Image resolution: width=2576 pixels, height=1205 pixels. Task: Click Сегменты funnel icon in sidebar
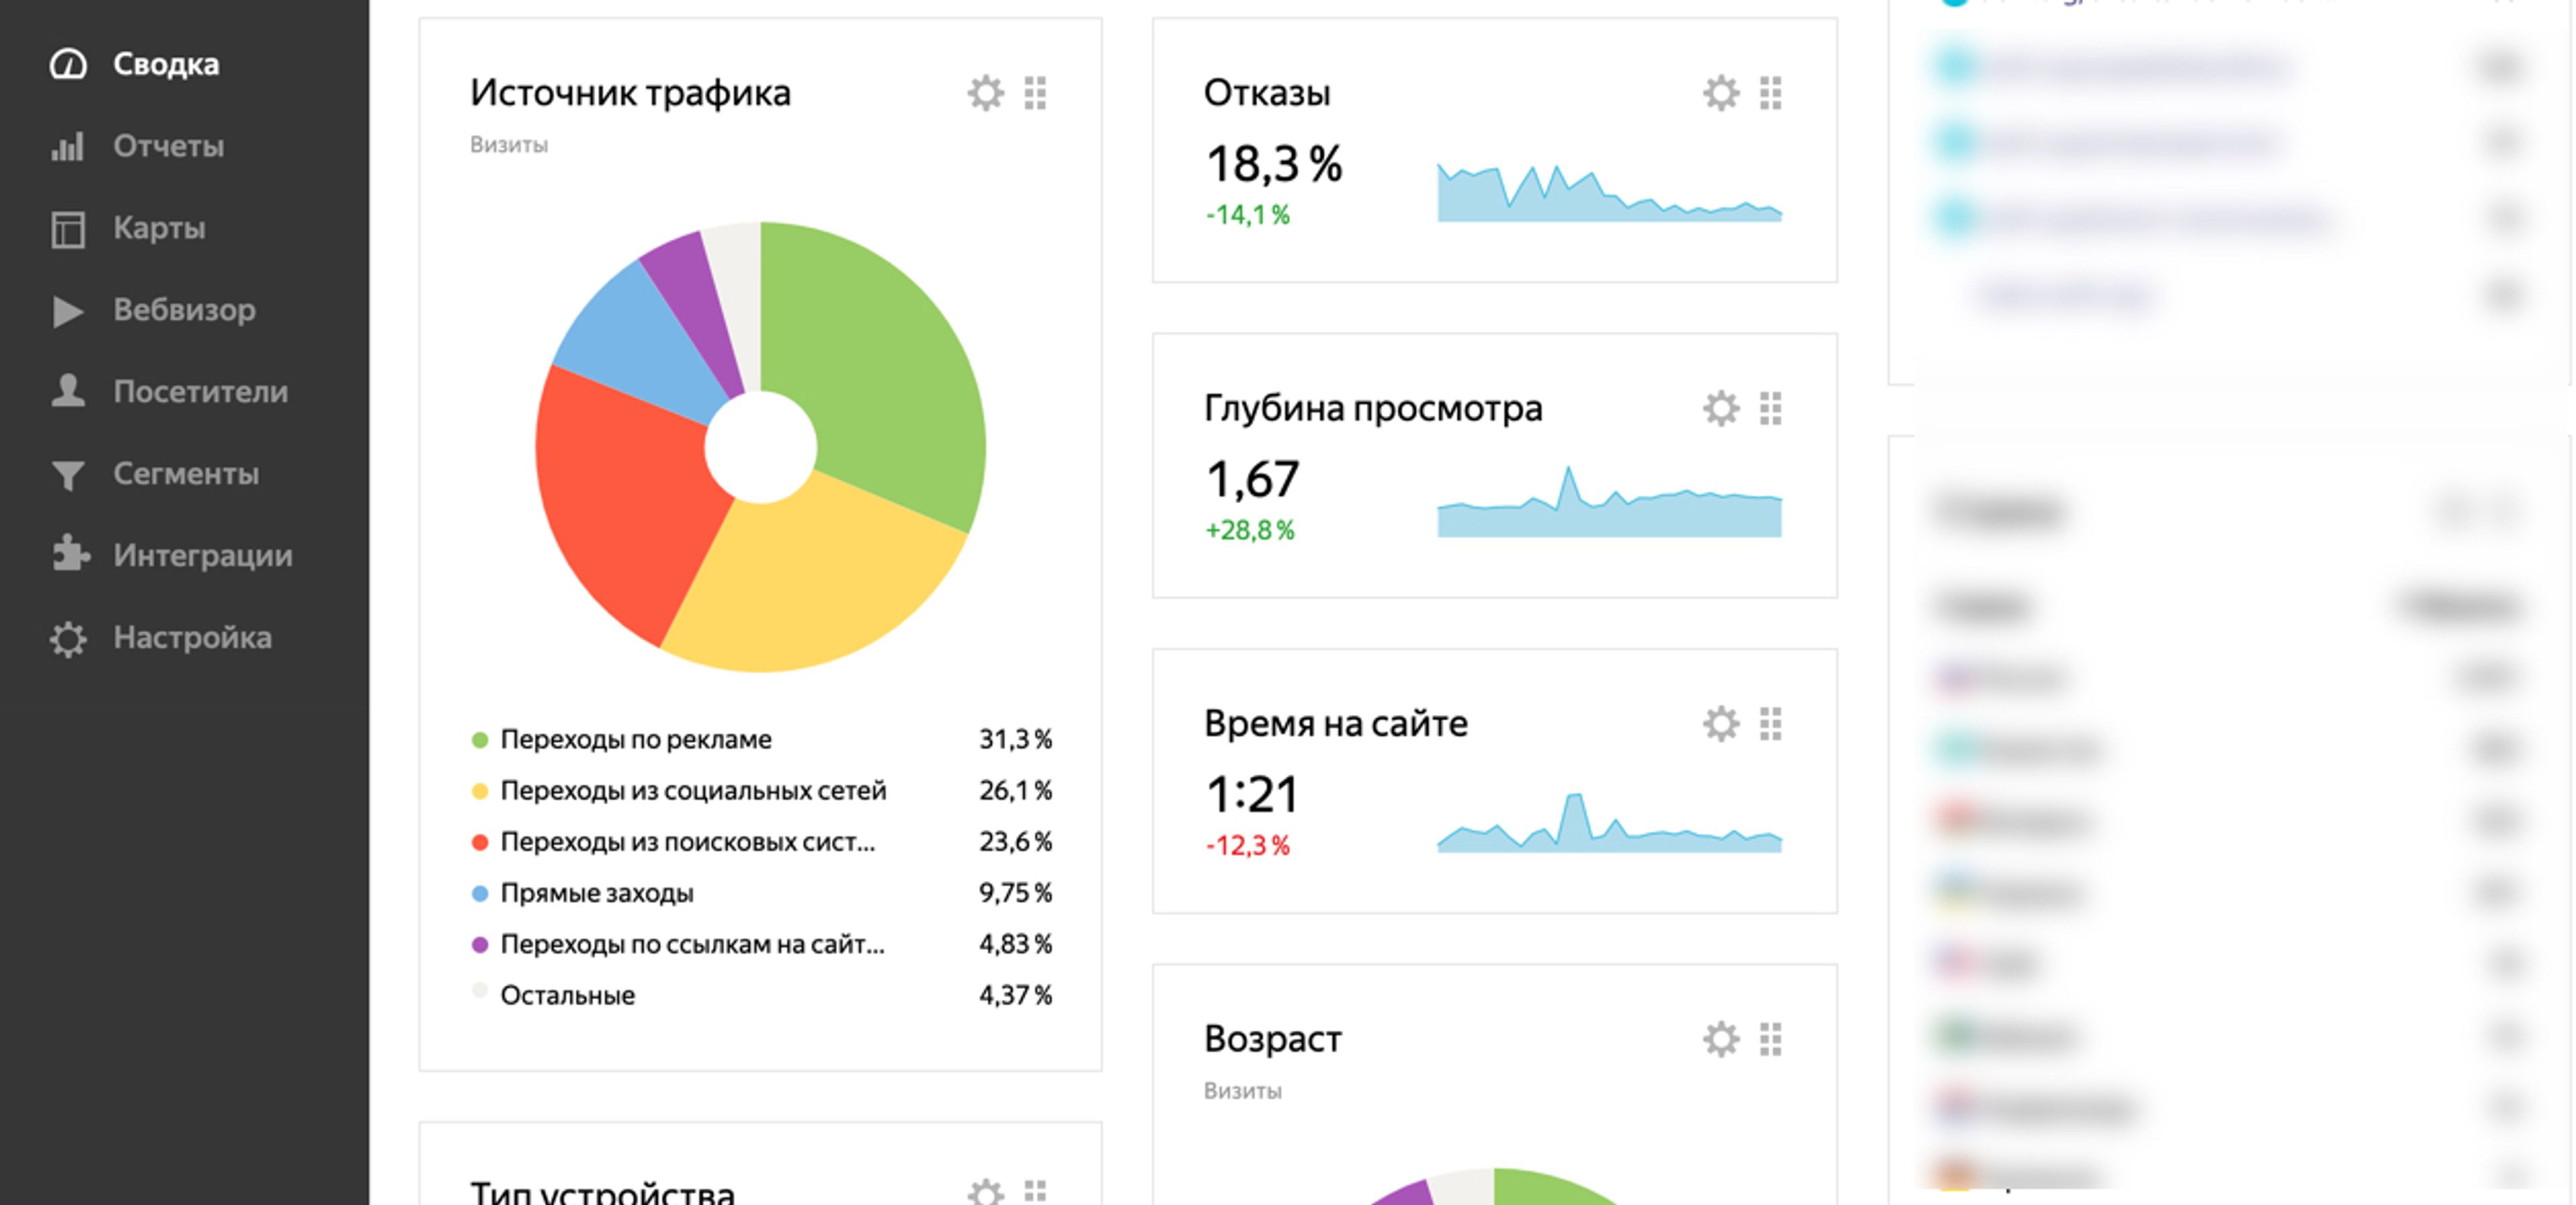tap(67, 474)
